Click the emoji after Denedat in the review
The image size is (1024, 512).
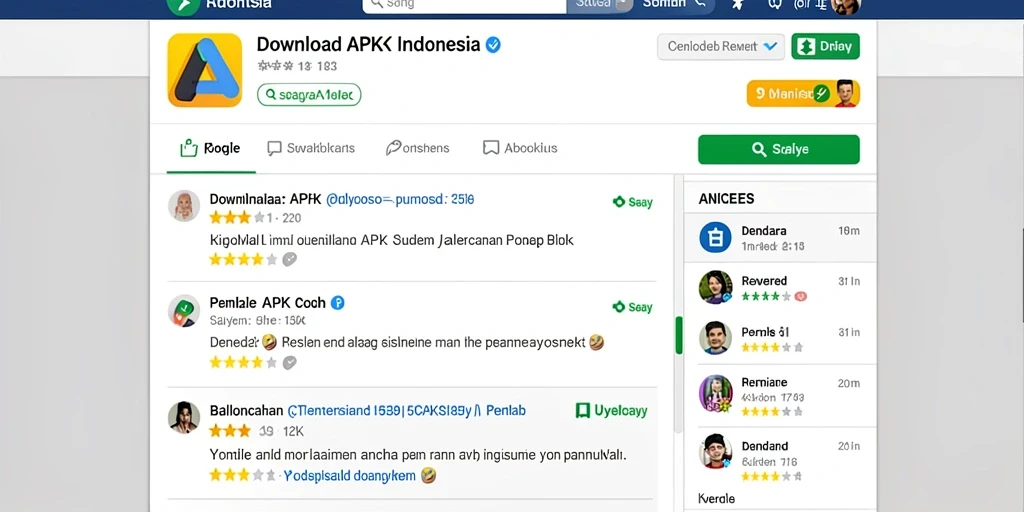click(269, 342)
